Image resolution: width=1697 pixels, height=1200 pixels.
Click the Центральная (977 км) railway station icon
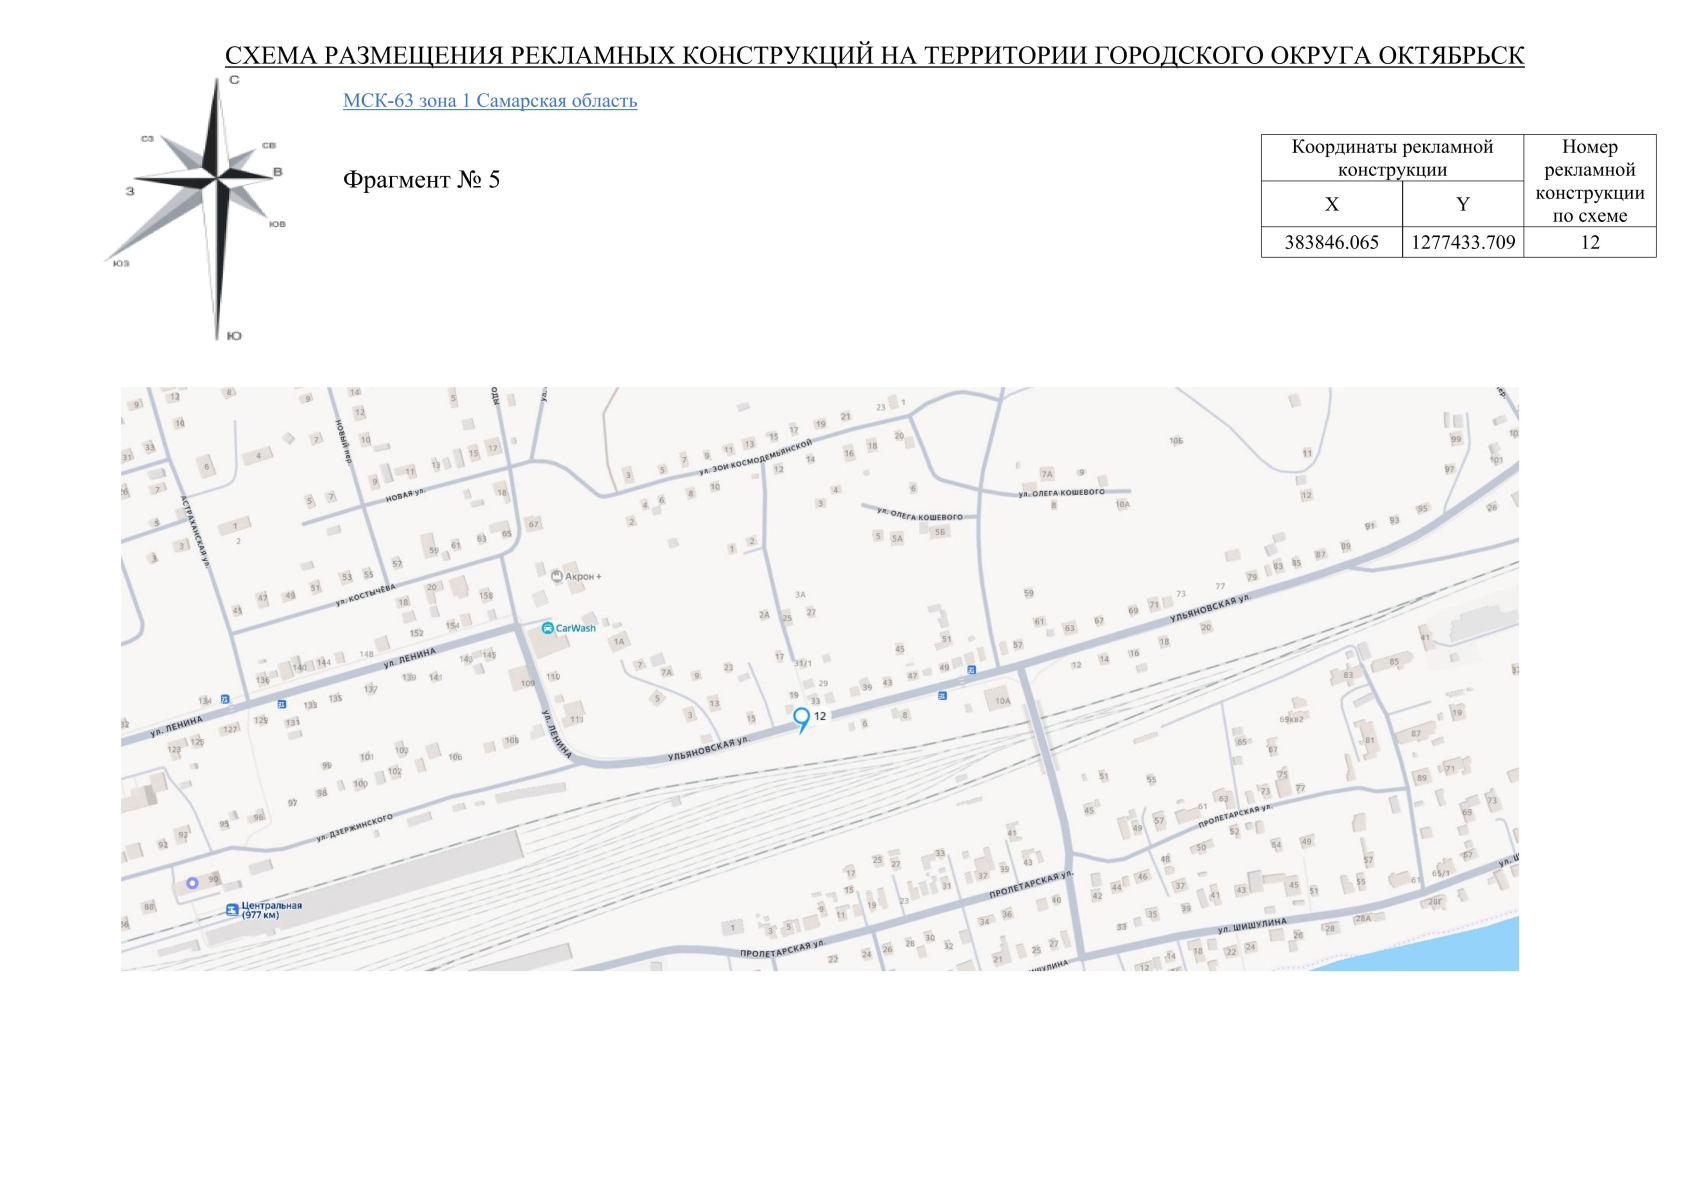tap(232, 910)
